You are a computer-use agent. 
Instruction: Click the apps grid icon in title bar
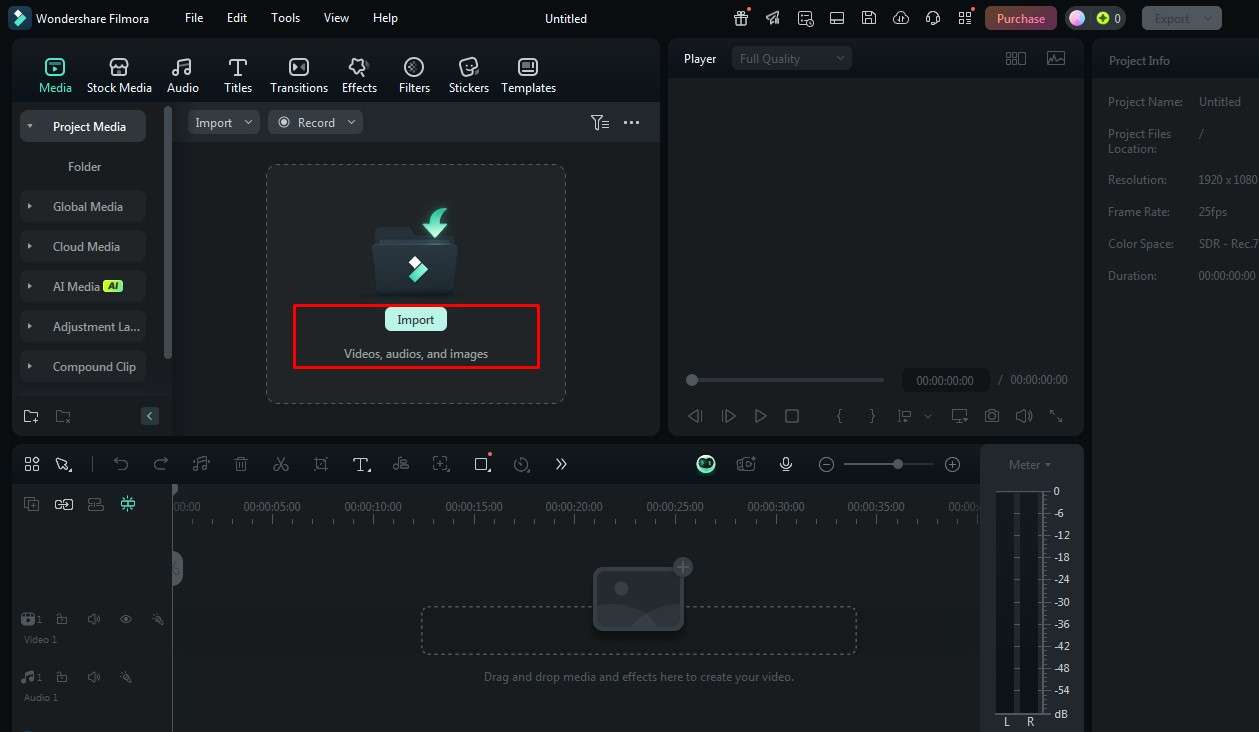[965, 18]
